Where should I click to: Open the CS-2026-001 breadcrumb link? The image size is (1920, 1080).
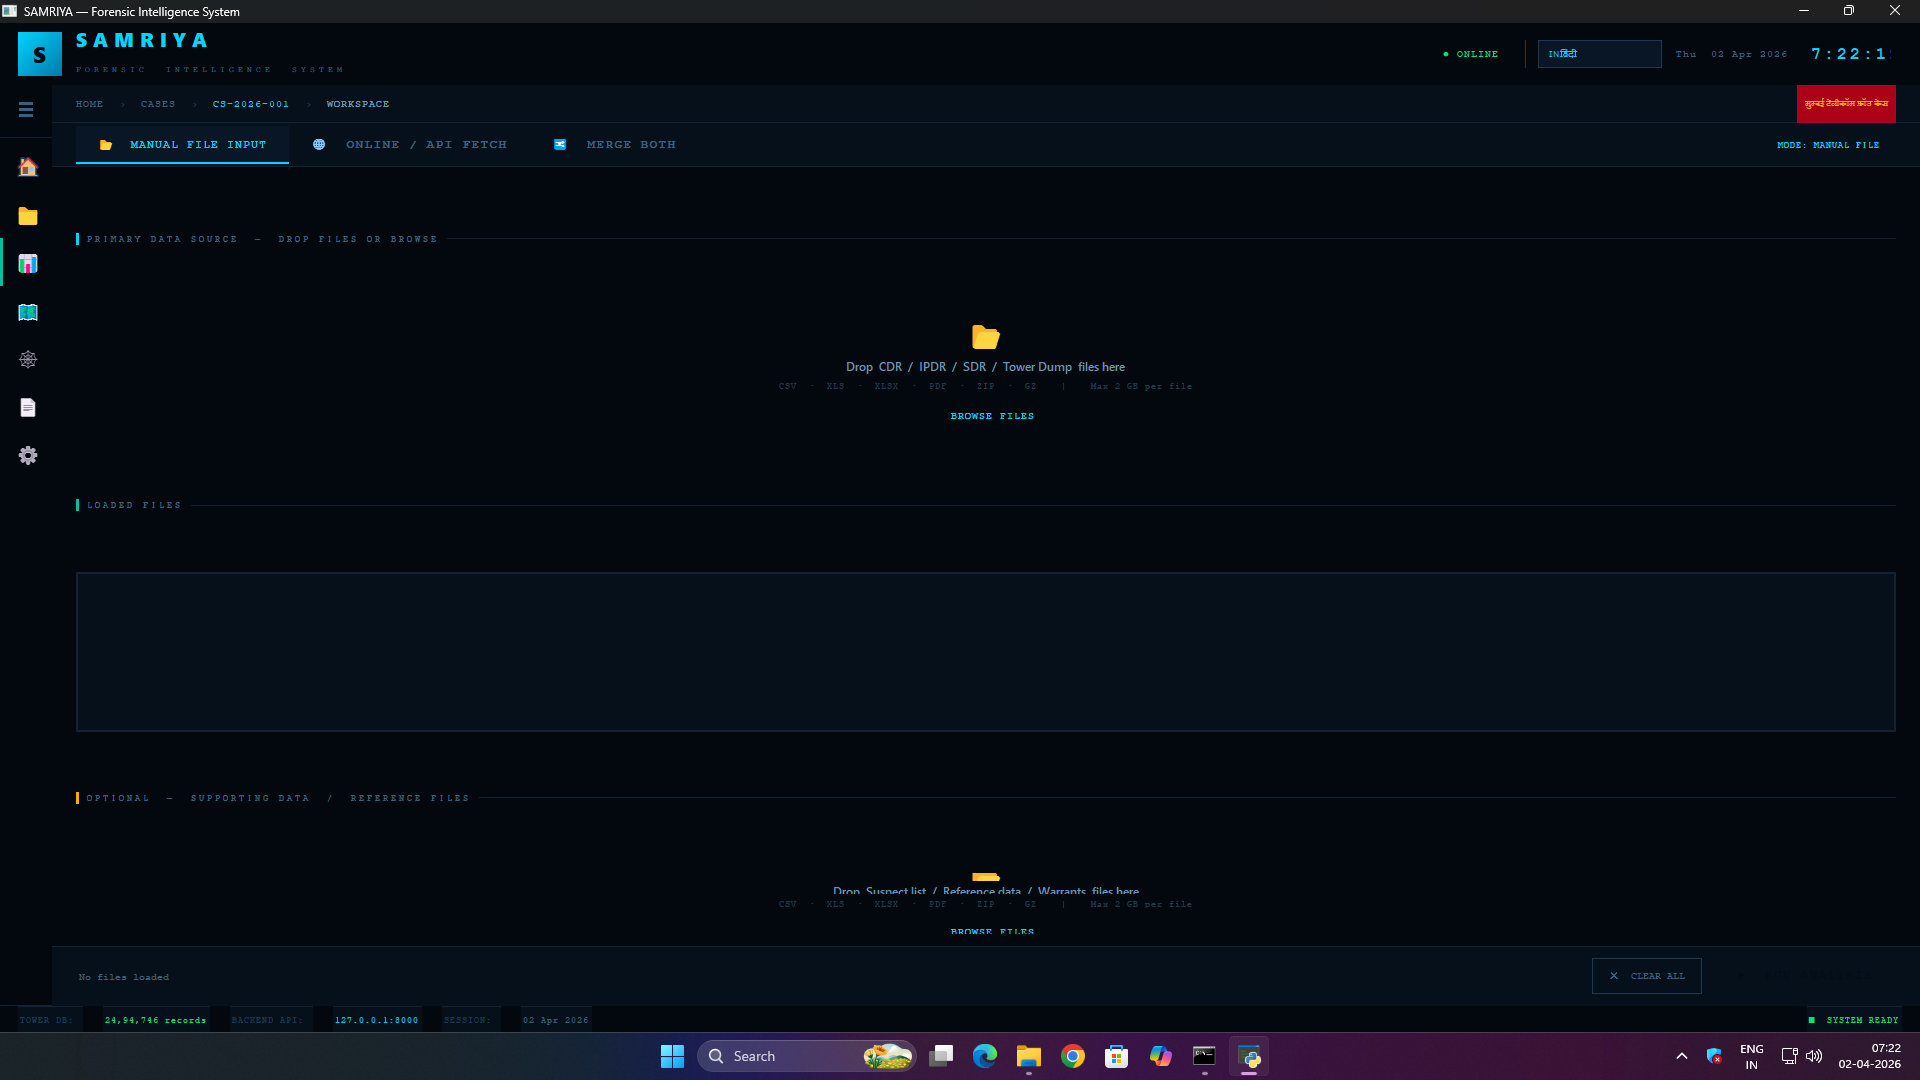tap(250, 104)
